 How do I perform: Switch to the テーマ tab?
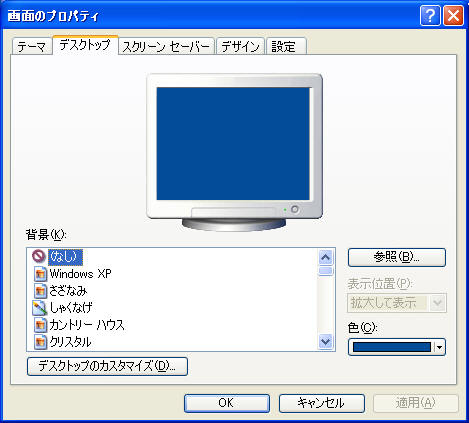pos(32,46)
